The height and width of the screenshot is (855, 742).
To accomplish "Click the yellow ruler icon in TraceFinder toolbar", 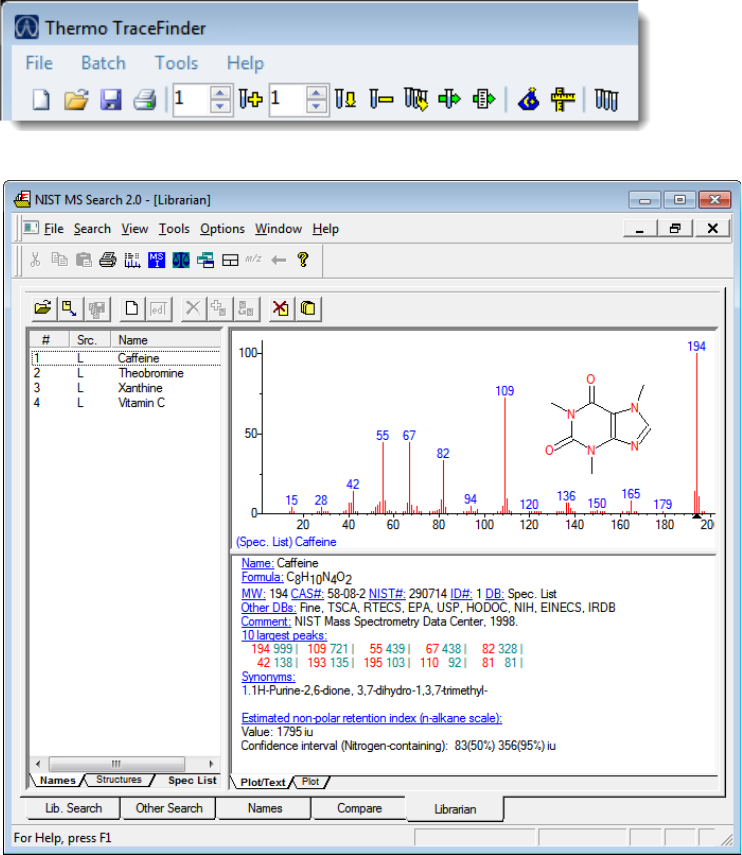I will [x=563, y=99].
